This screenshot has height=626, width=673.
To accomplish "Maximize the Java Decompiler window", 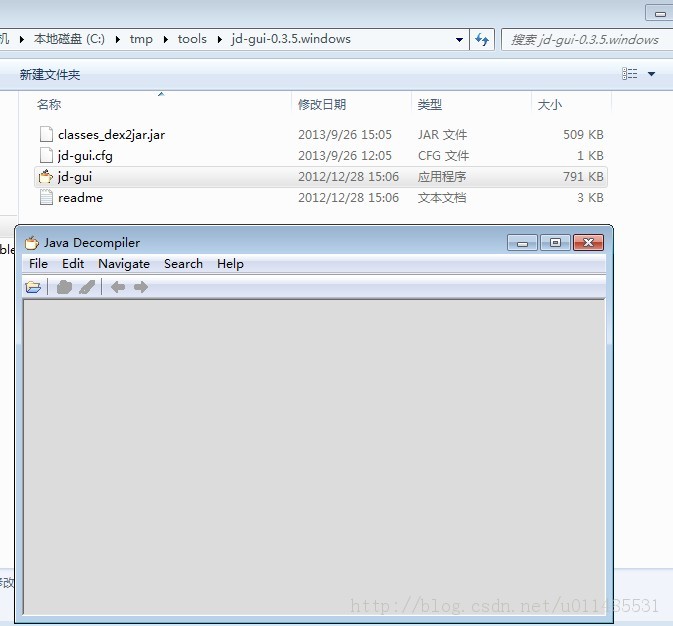I will pos(555,243).
